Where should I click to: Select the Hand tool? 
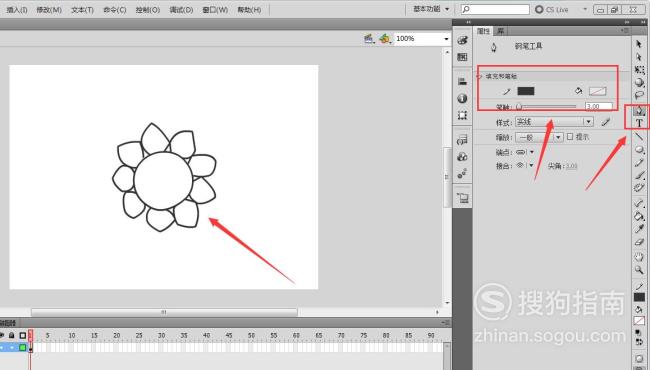pos(639,257)
